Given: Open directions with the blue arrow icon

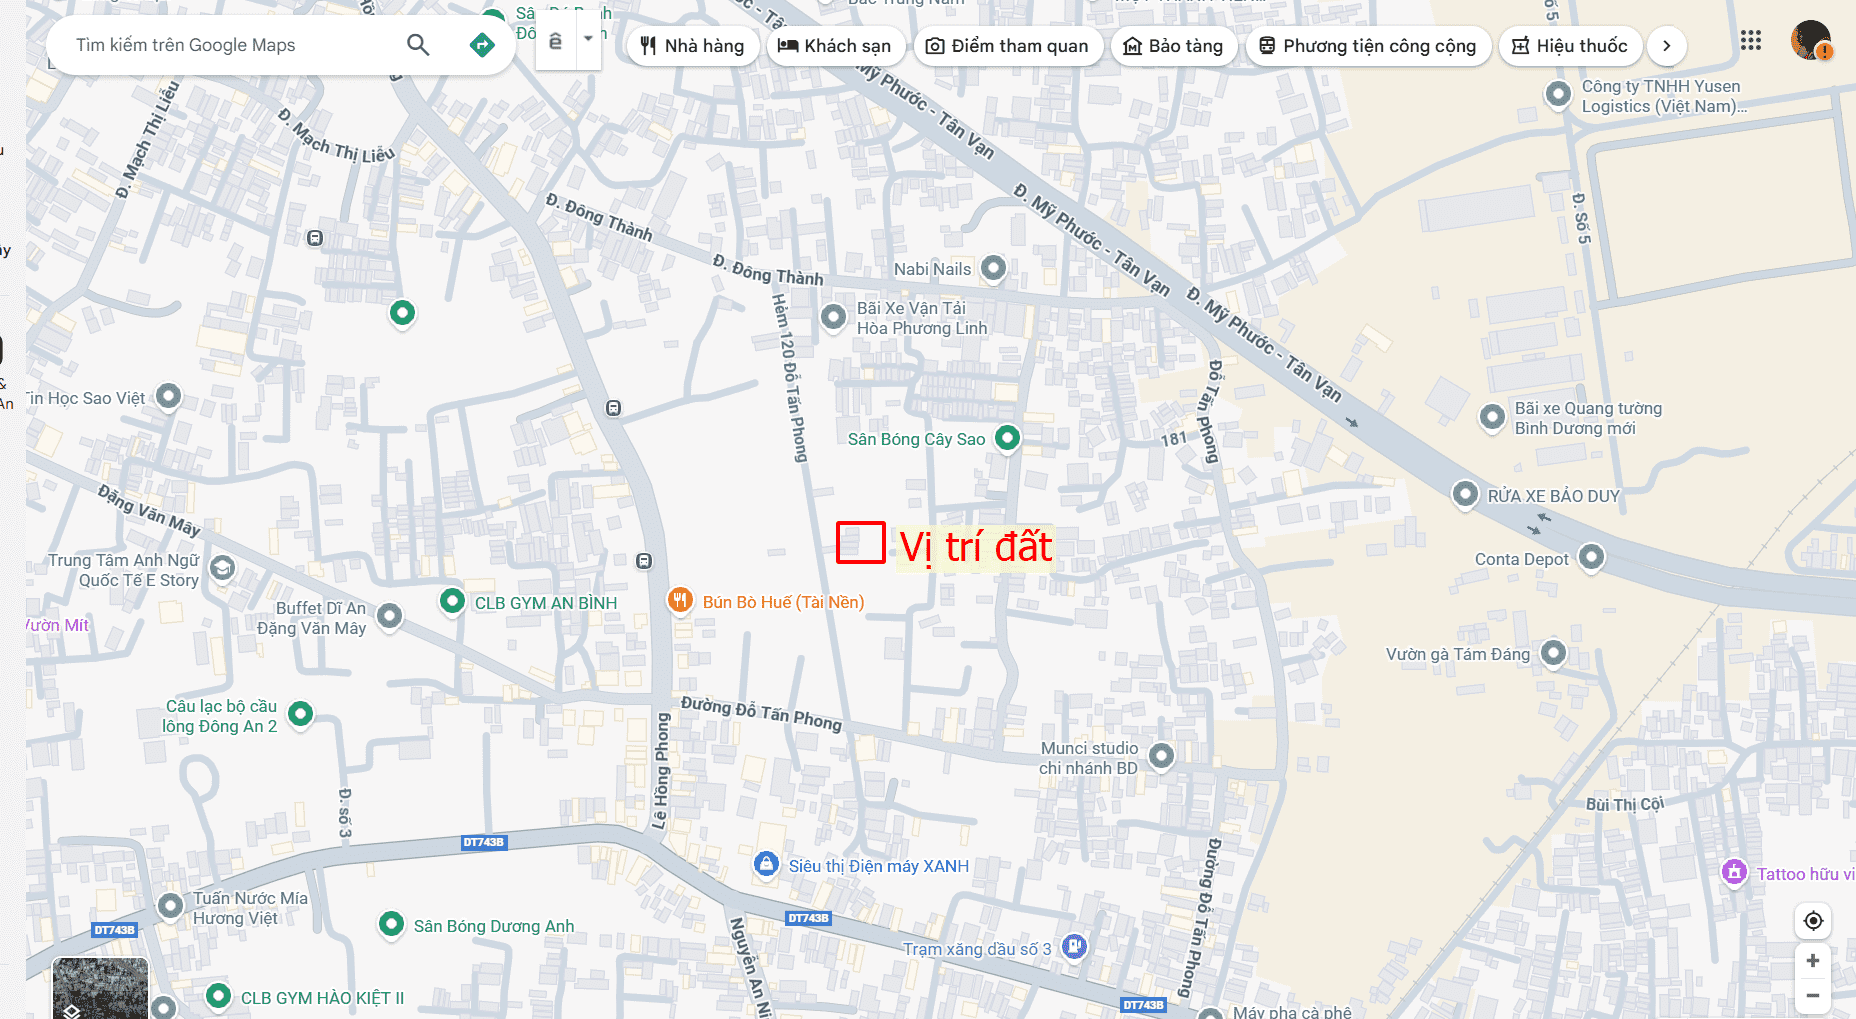Looking at the screenshot, I should coord(482,45).
